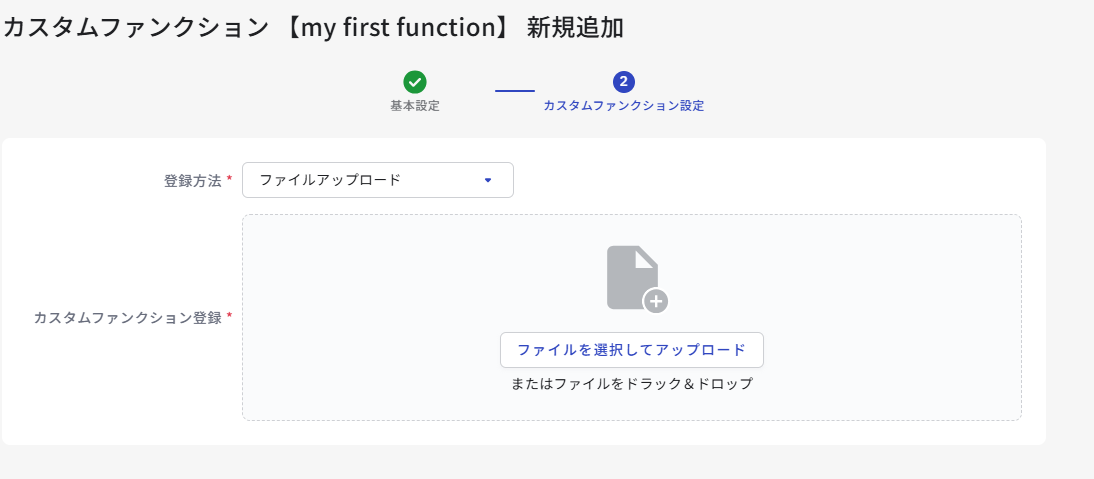Image resolution: width=1094 pixels, height=479 pixels.
Task: Open the 登録方法 dropdown arrow
Action: [x=488, y=180]
